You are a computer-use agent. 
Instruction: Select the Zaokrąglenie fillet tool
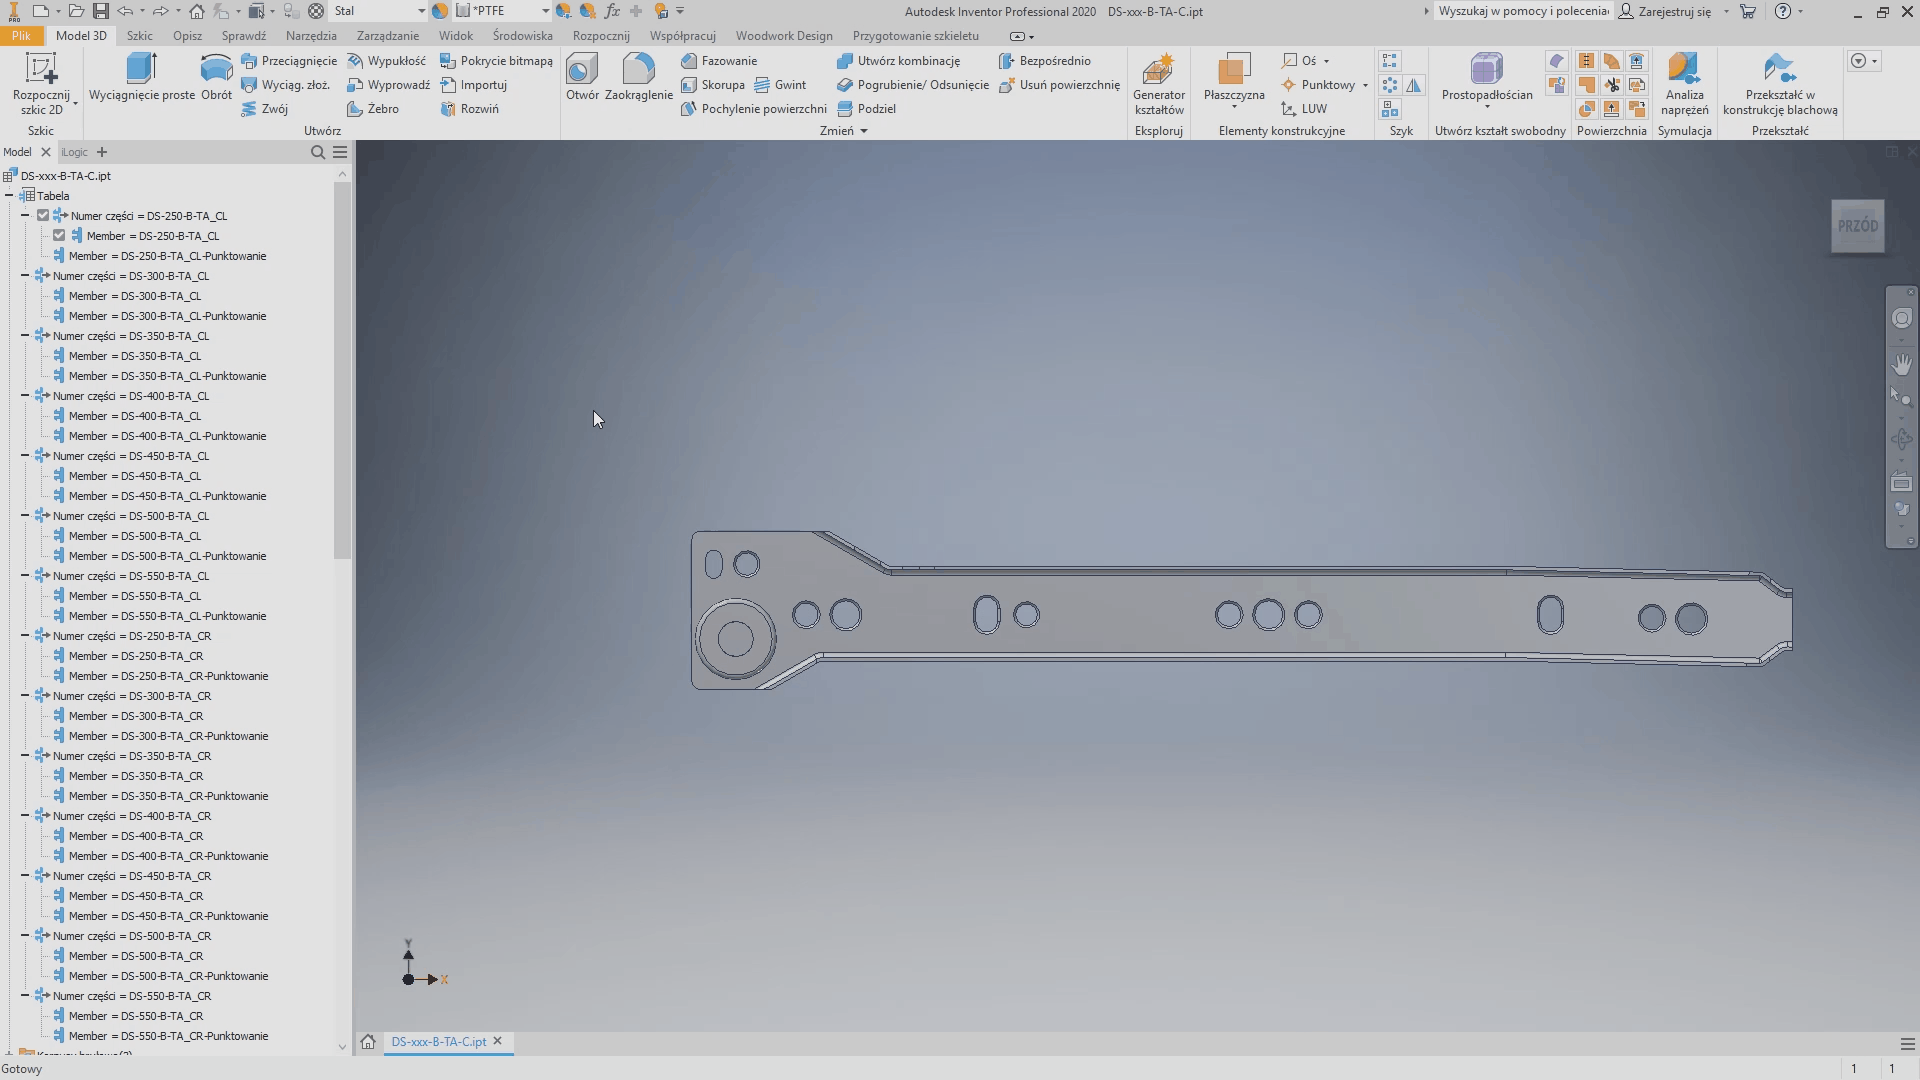click(638, 77)
